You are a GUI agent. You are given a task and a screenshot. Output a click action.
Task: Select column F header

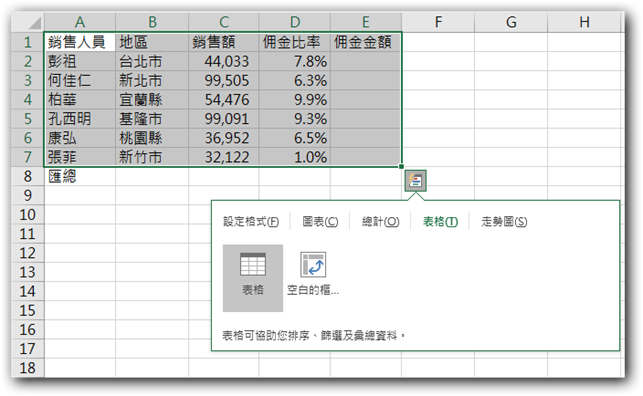438,22
